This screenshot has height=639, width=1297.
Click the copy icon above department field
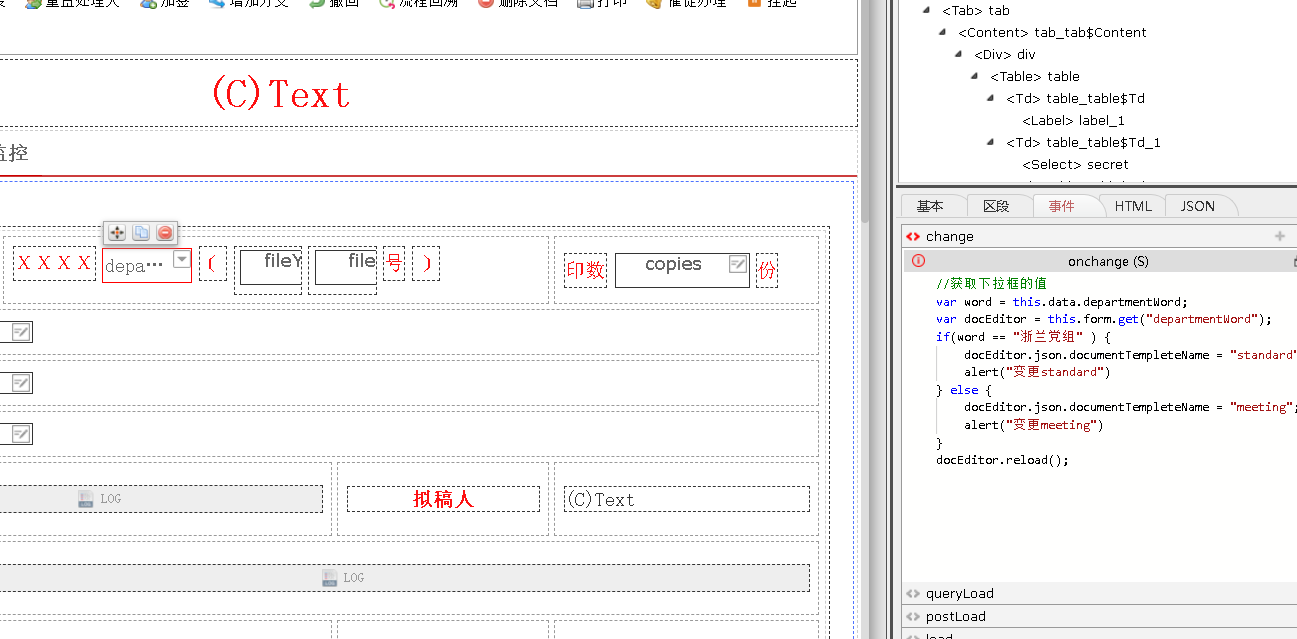141,232
